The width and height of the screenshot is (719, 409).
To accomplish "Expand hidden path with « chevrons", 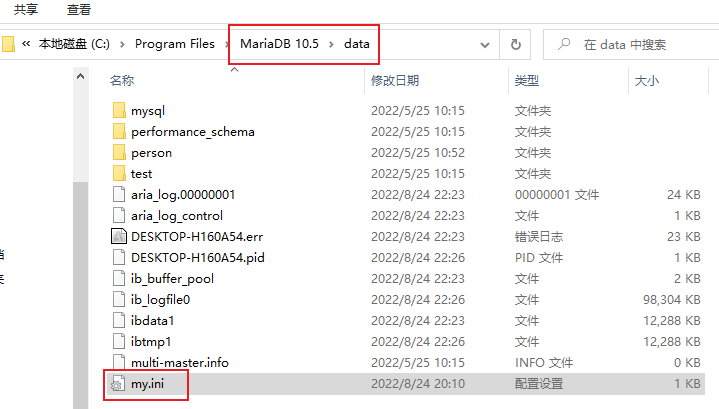I will 26,44.
